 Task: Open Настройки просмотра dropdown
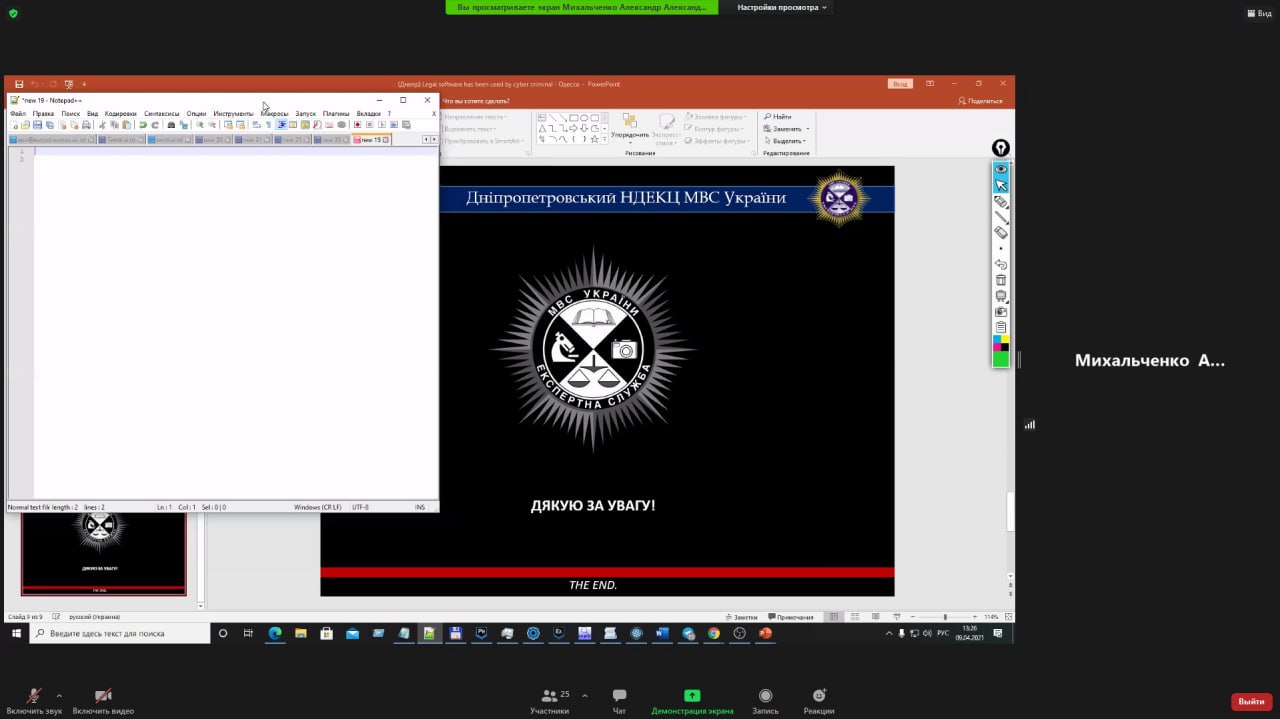pyautogui.click(x=783, y=7)
